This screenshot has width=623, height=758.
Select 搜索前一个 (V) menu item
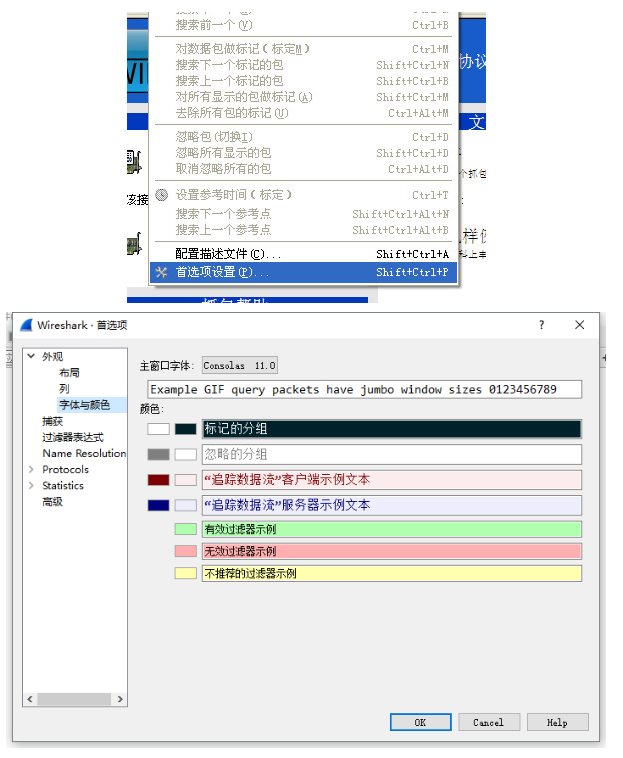pos(304,25)
